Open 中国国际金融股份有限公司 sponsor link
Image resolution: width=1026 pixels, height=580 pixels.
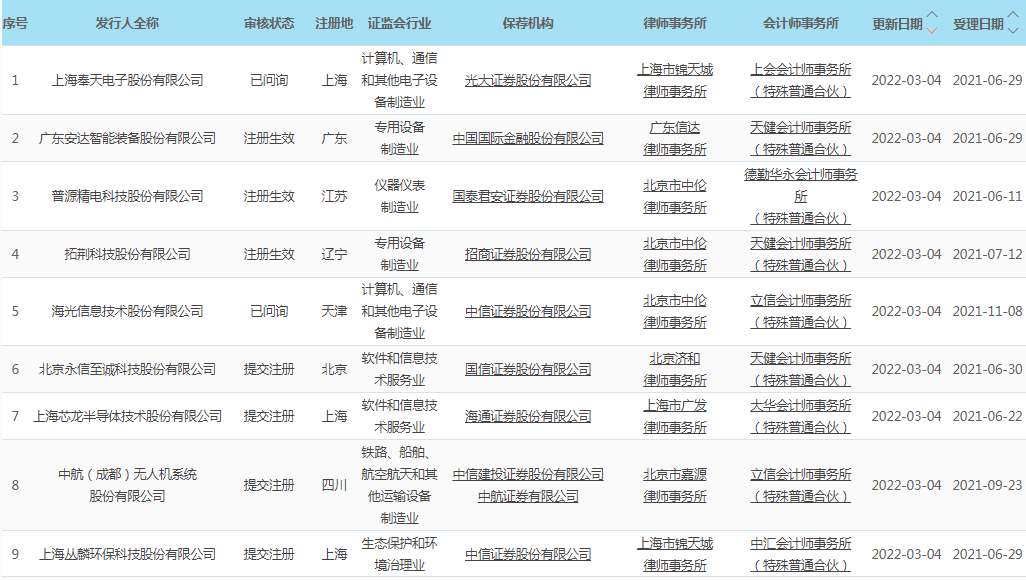(x=528, y=138)
